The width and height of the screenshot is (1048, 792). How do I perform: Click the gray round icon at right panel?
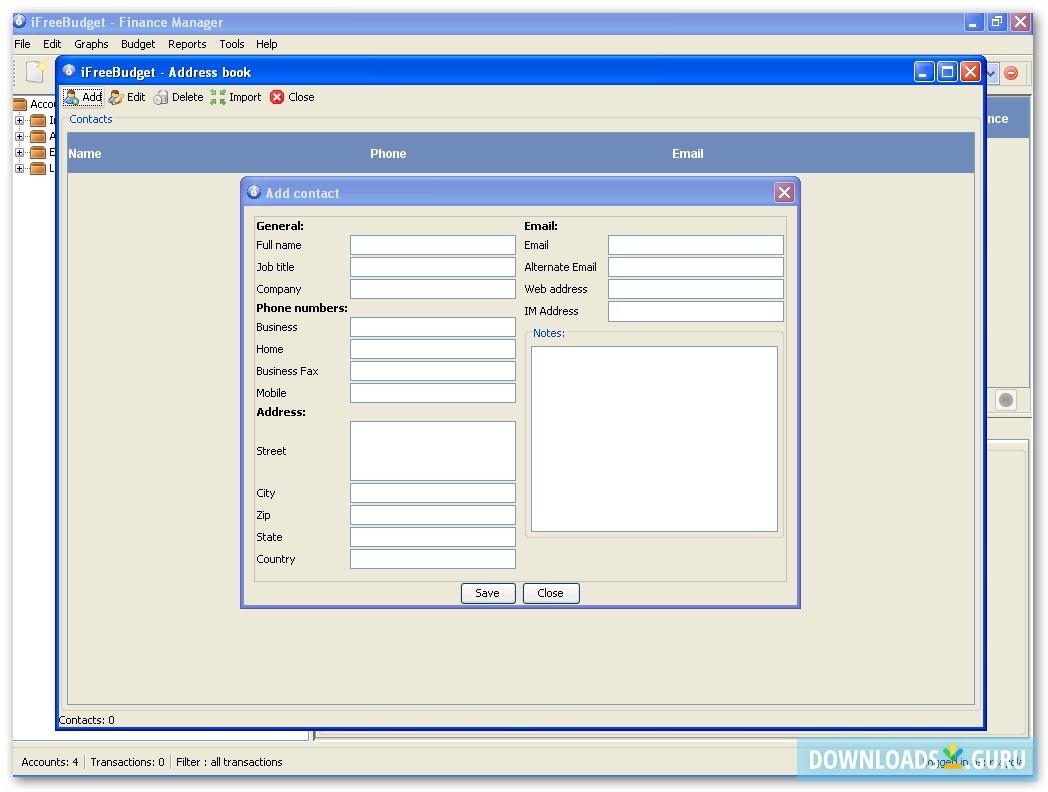[1006, 400]
